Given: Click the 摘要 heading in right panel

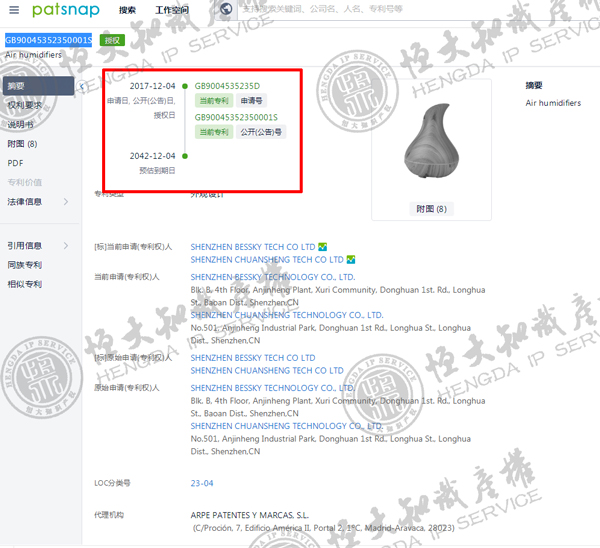Looking at the screenshot, I should [x=534, y=86].
